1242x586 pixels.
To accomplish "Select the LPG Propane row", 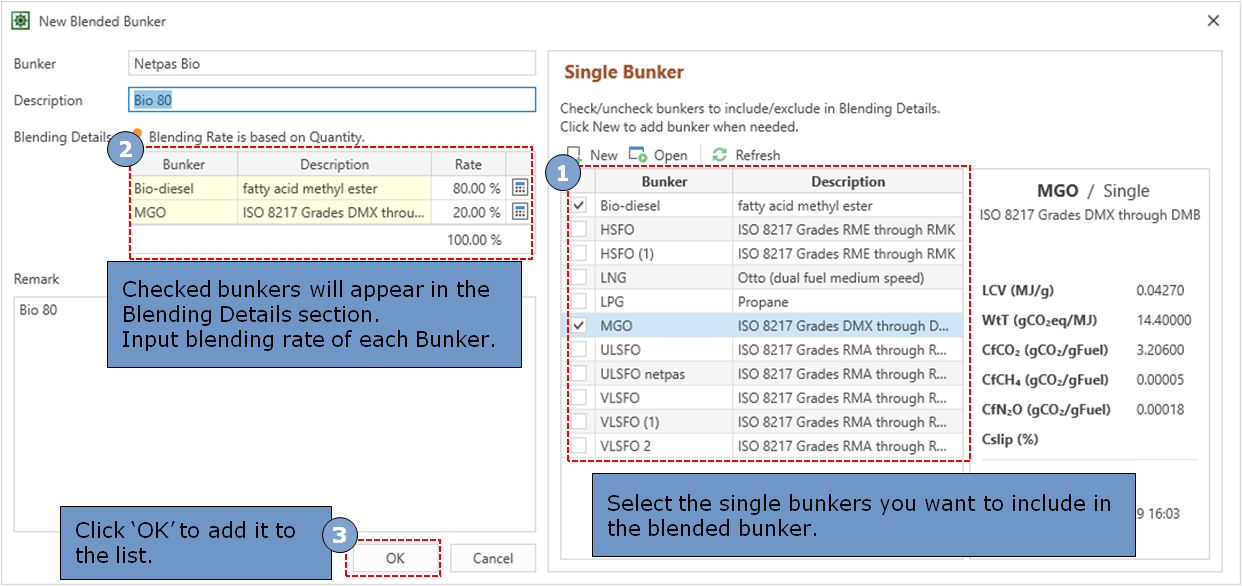I will [x=780, y=302].
